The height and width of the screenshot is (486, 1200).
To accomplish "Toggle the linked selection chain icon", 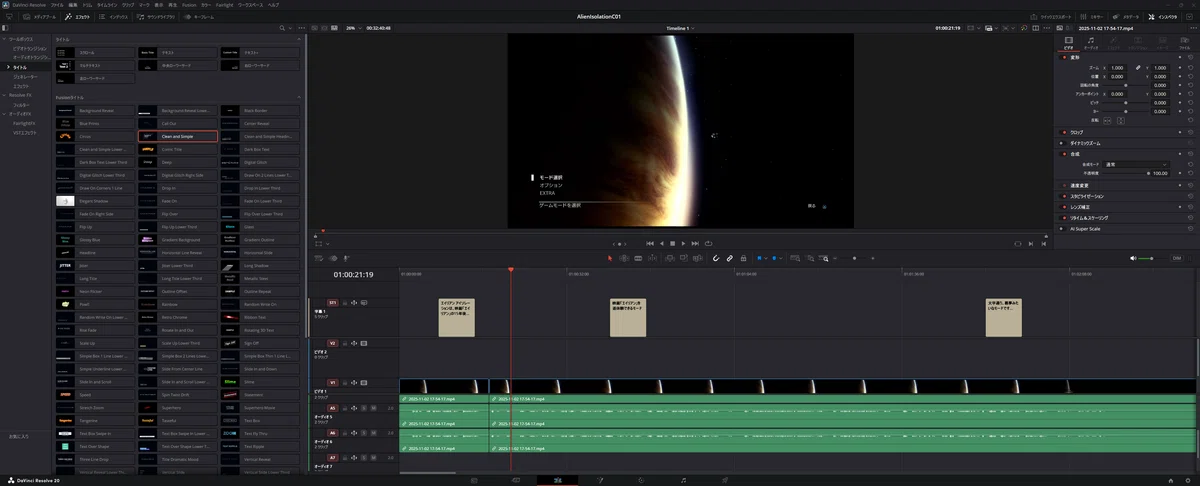I will pyautogui.click(x=729, y=258).
